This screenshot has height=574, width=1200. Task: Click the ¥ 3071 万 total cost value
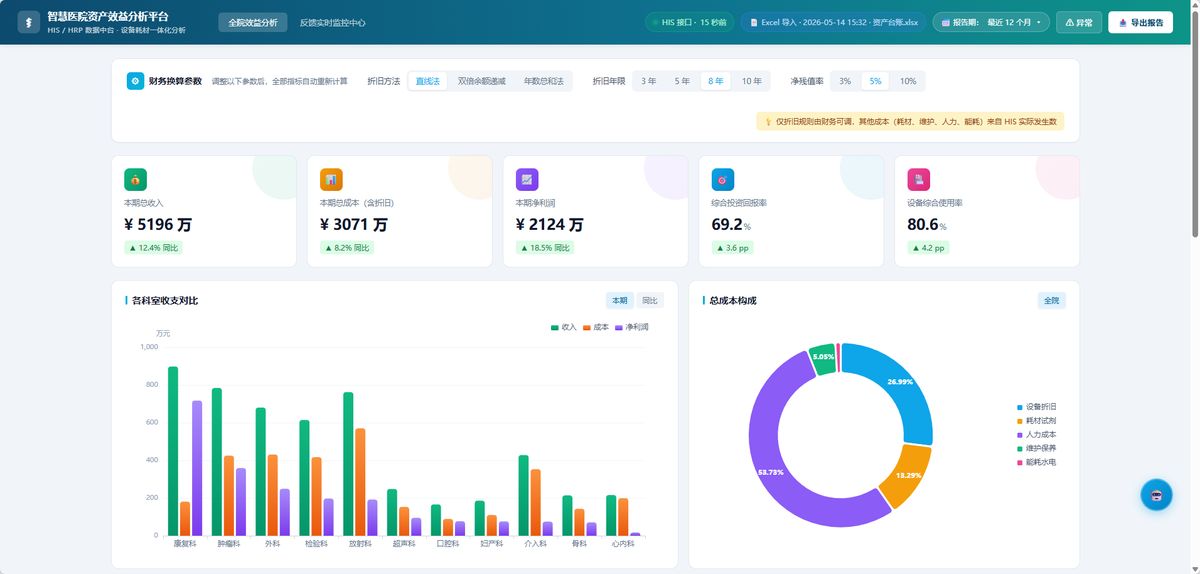(354, 225)
